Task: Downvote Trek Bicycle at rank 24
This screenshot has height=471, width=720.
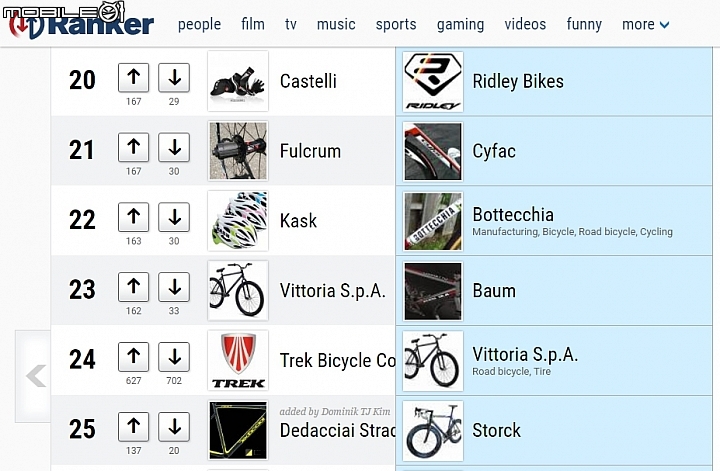Action: click(174, 357)
